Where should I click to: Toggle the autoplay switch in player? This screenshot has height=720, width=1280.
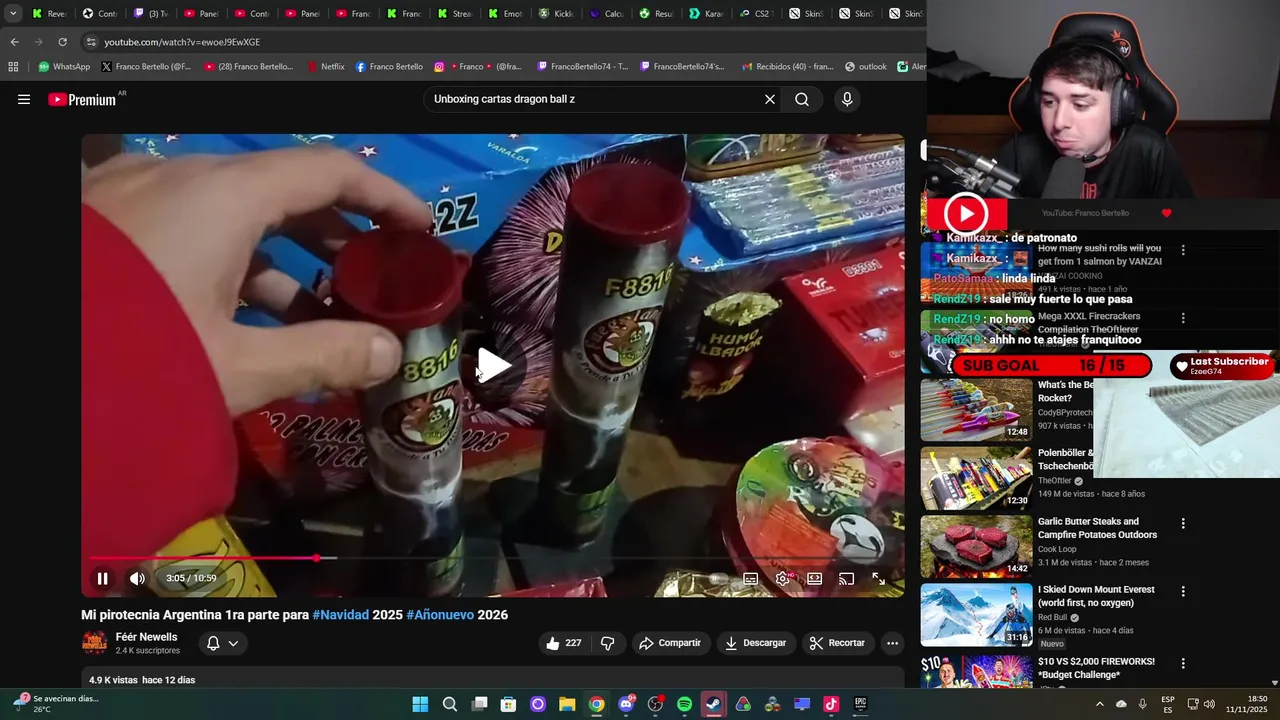click(716, 579)
